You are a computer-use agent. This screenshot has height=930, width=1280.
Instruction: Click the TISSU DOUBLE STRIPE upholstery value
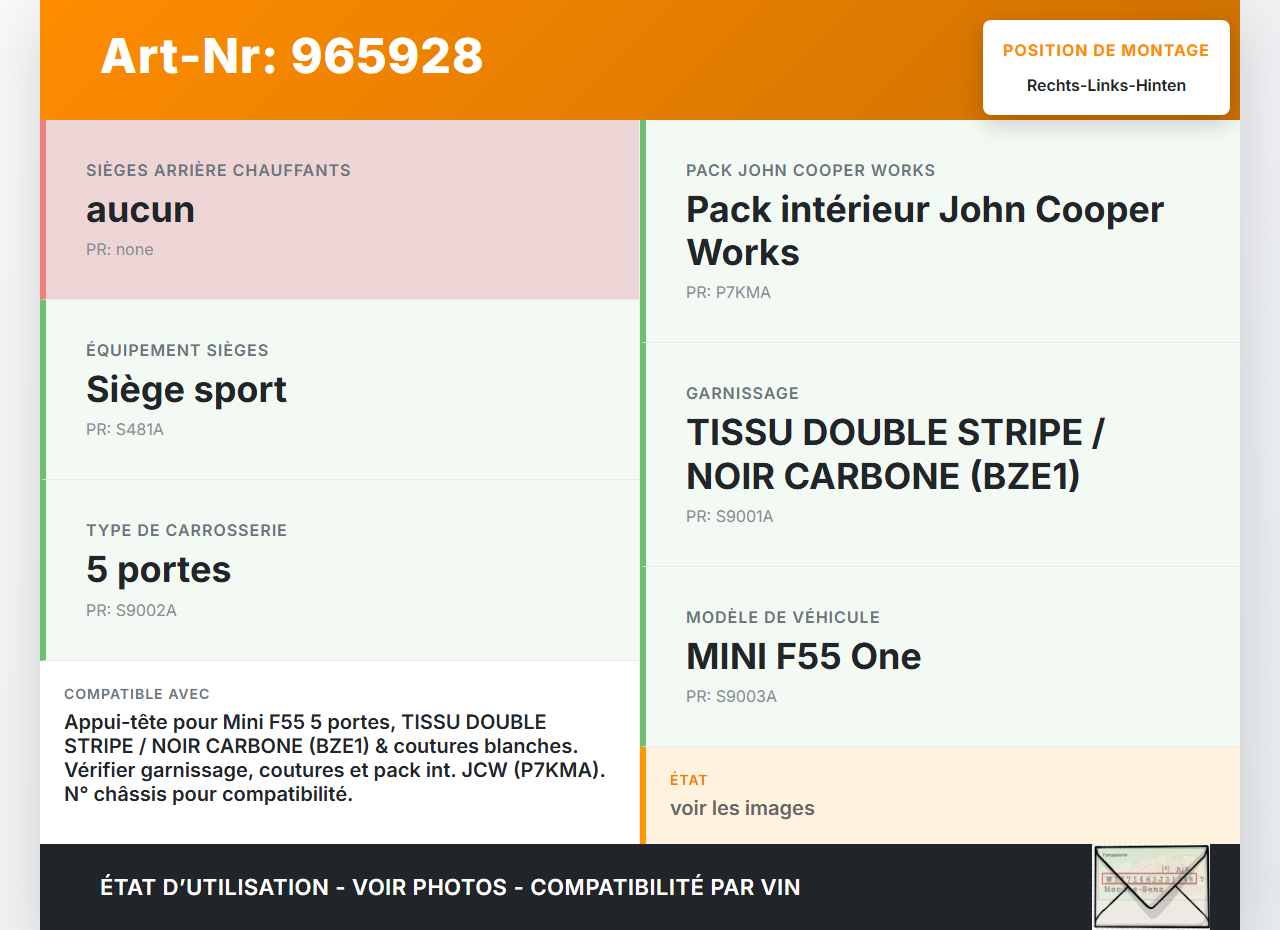click(894, 454)
